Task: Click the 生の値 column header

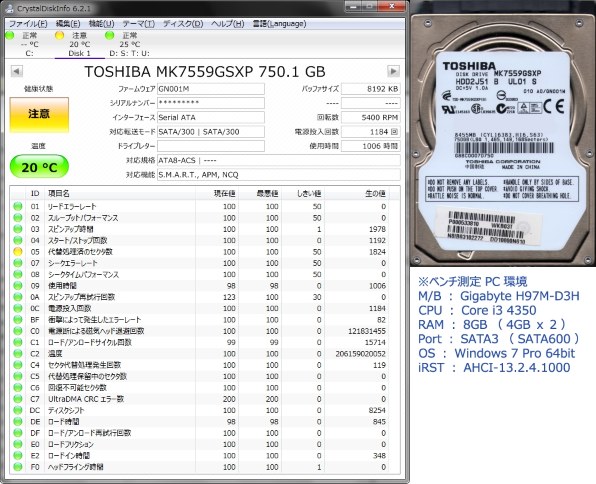Action: point(357,194)
